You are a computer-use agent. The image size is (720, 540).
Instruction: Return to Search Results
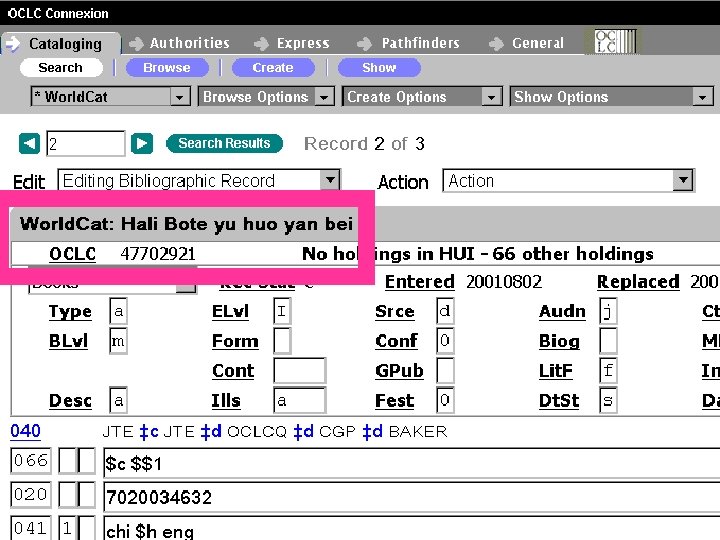[x=224, y=143]
